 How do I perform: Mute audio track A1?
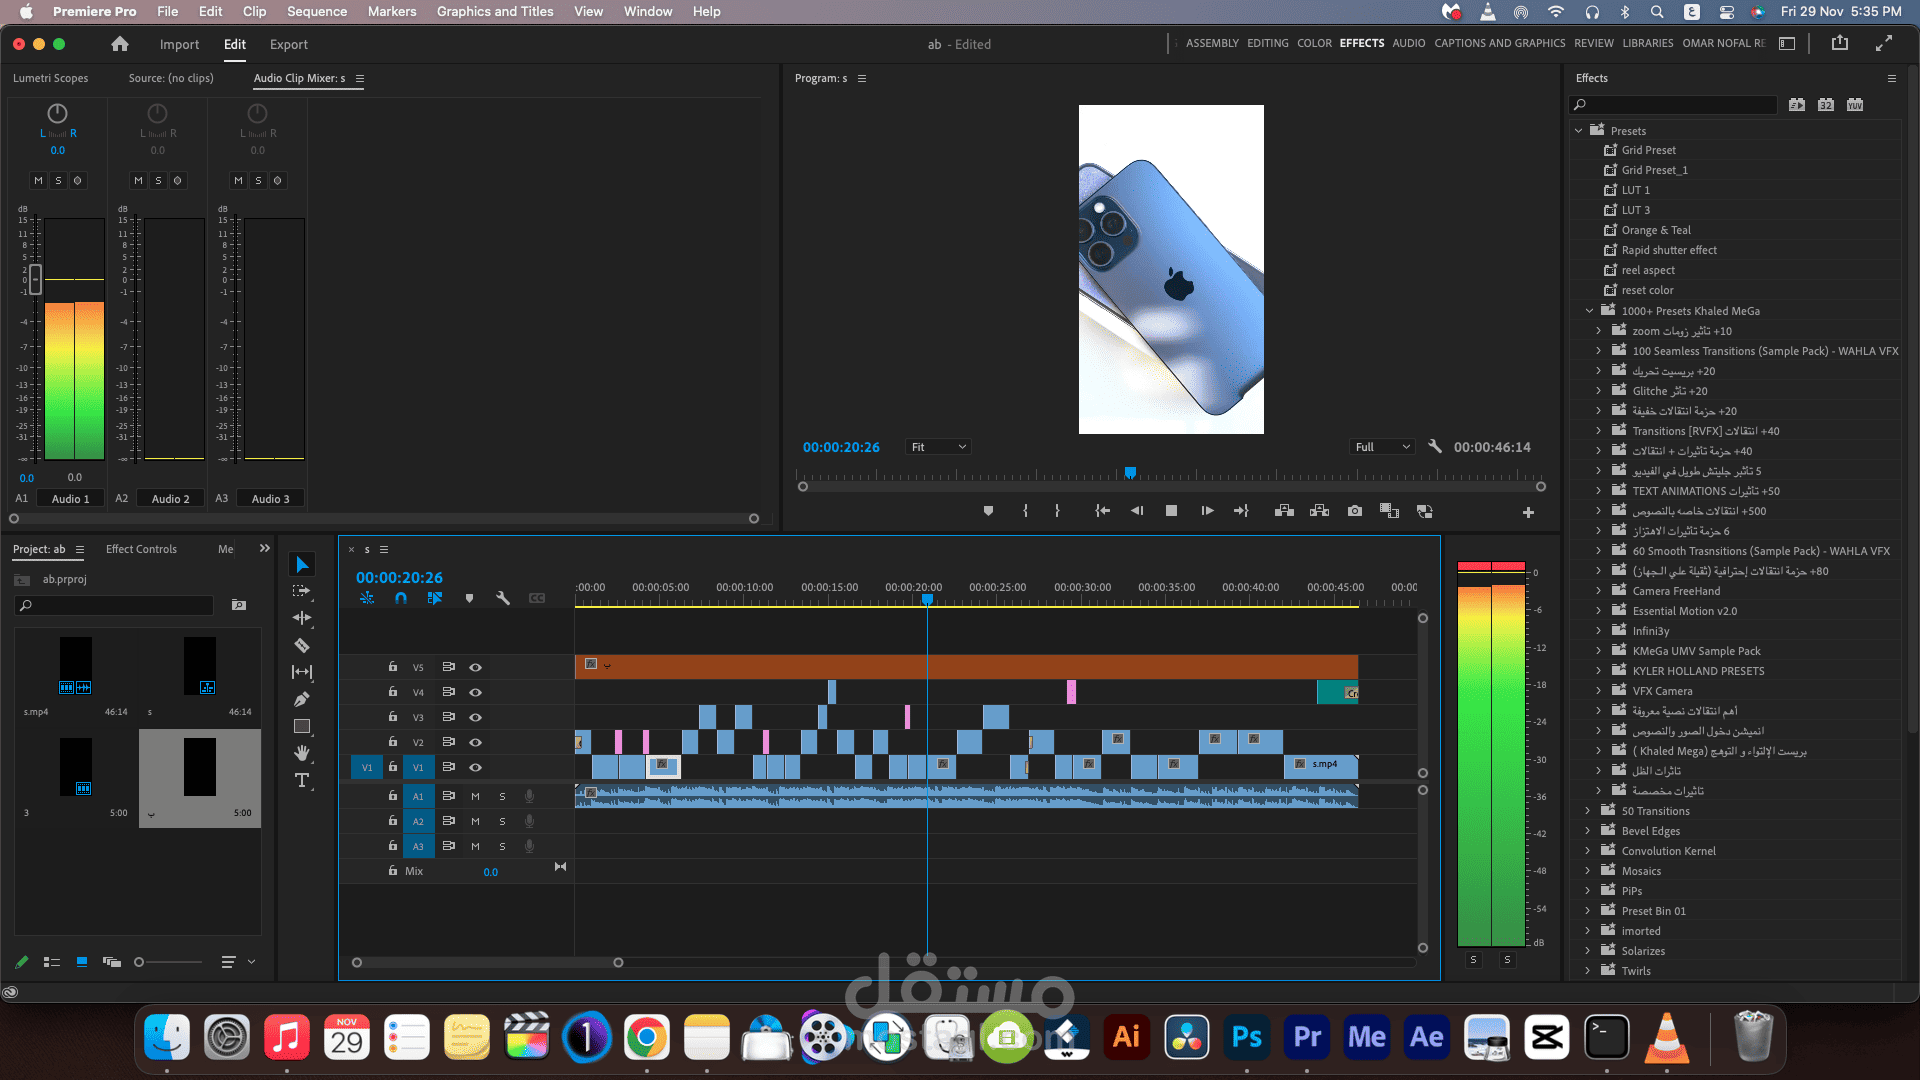[475, 796]
